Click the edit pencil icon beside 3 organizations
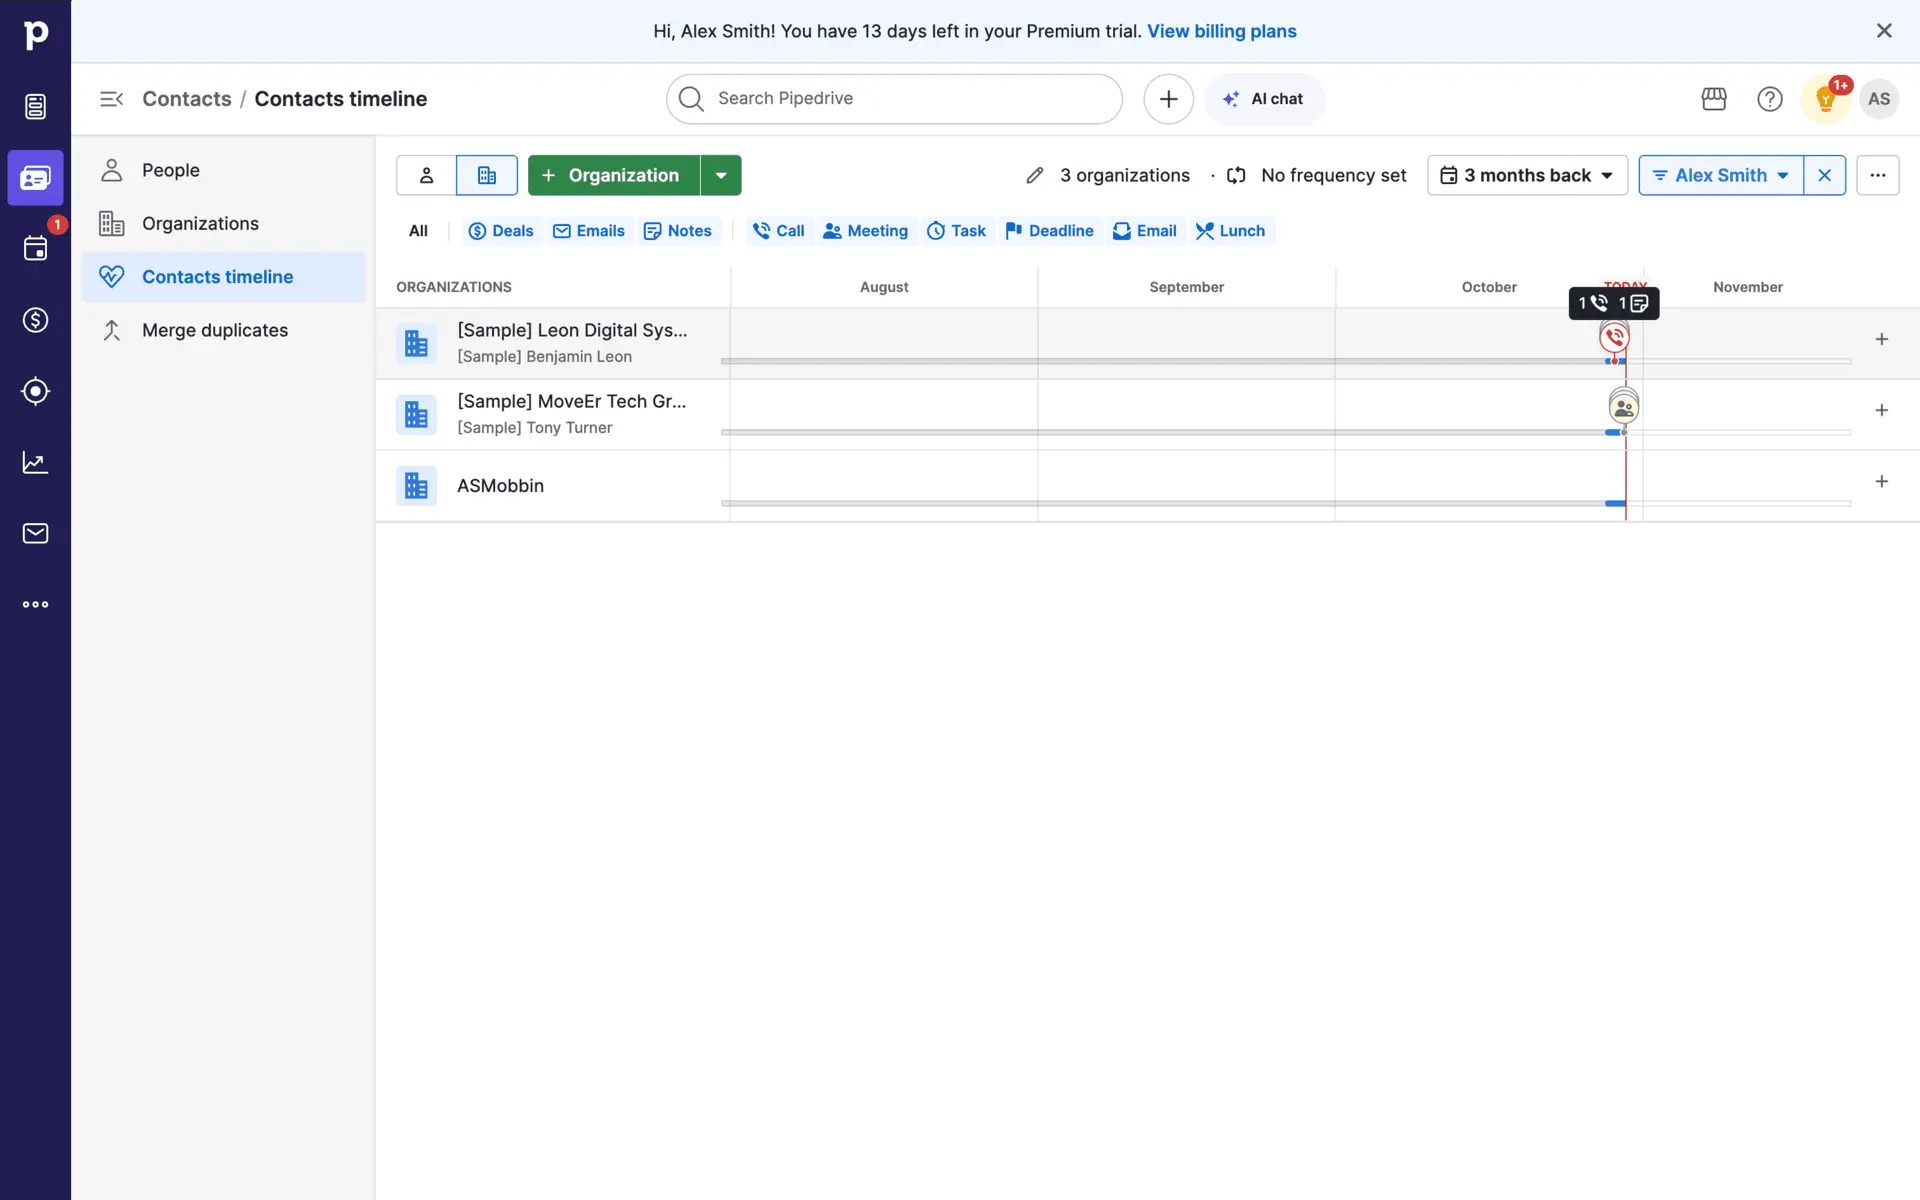The height and width of the screenshot is (1200, 1920). (1035, 176)
